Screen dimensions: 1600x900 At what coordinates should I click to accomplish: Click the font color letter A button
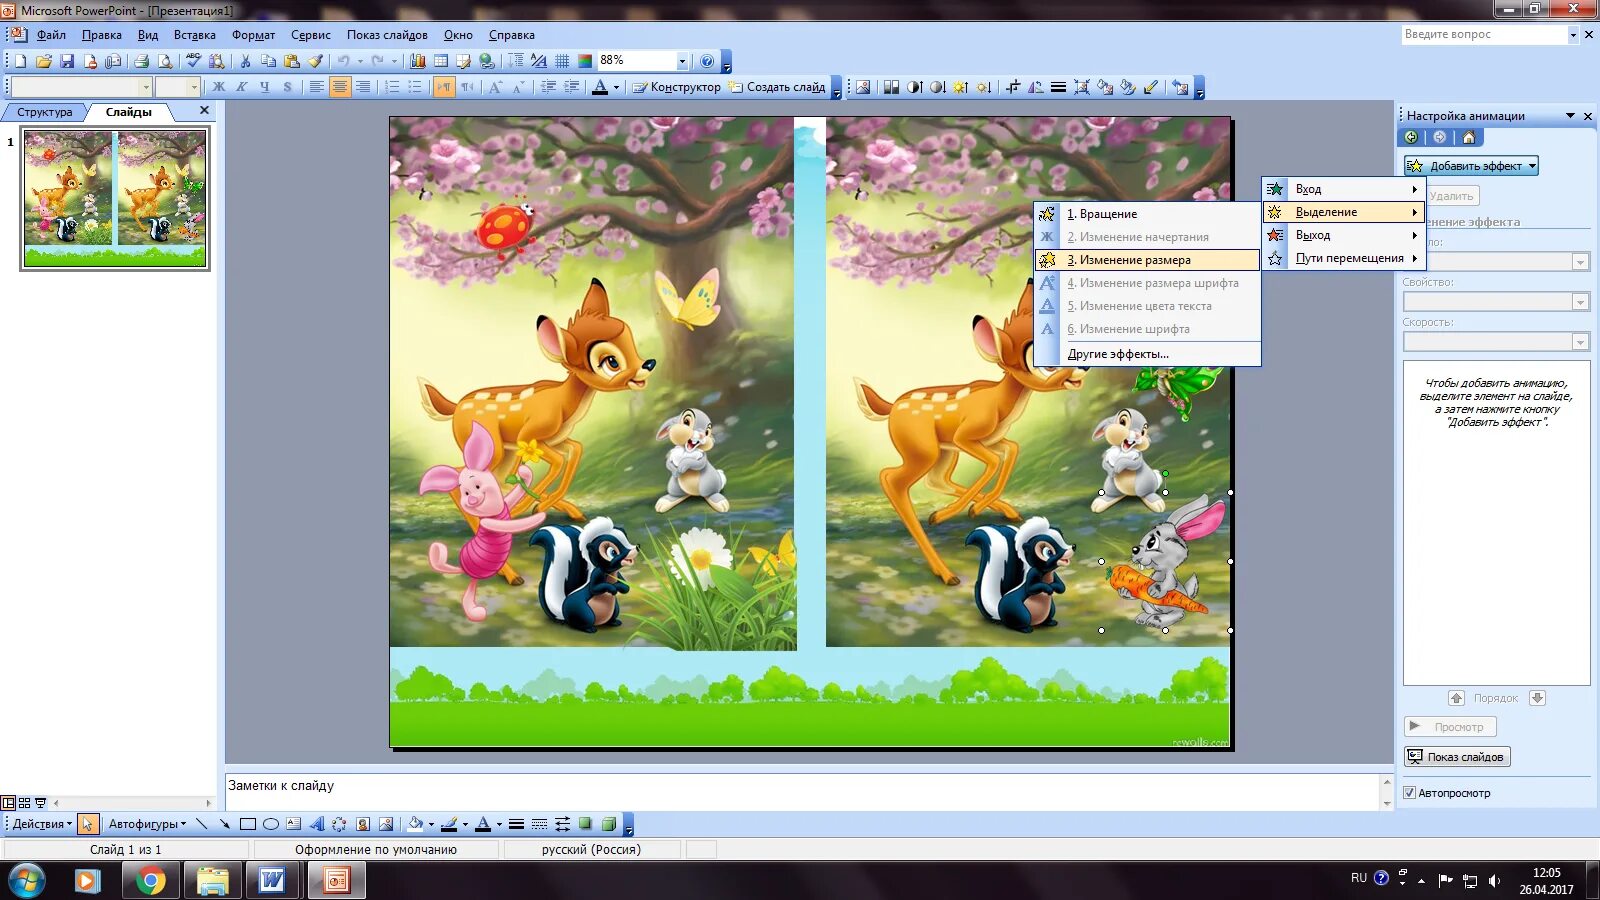click(600, 87)
